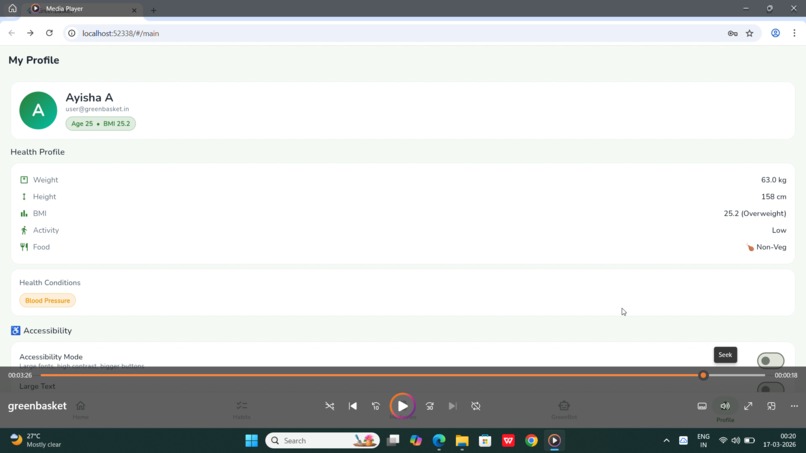Skip back 10 seconds
The height and width of the screenshot is (453, 806).
click(376, 406)
